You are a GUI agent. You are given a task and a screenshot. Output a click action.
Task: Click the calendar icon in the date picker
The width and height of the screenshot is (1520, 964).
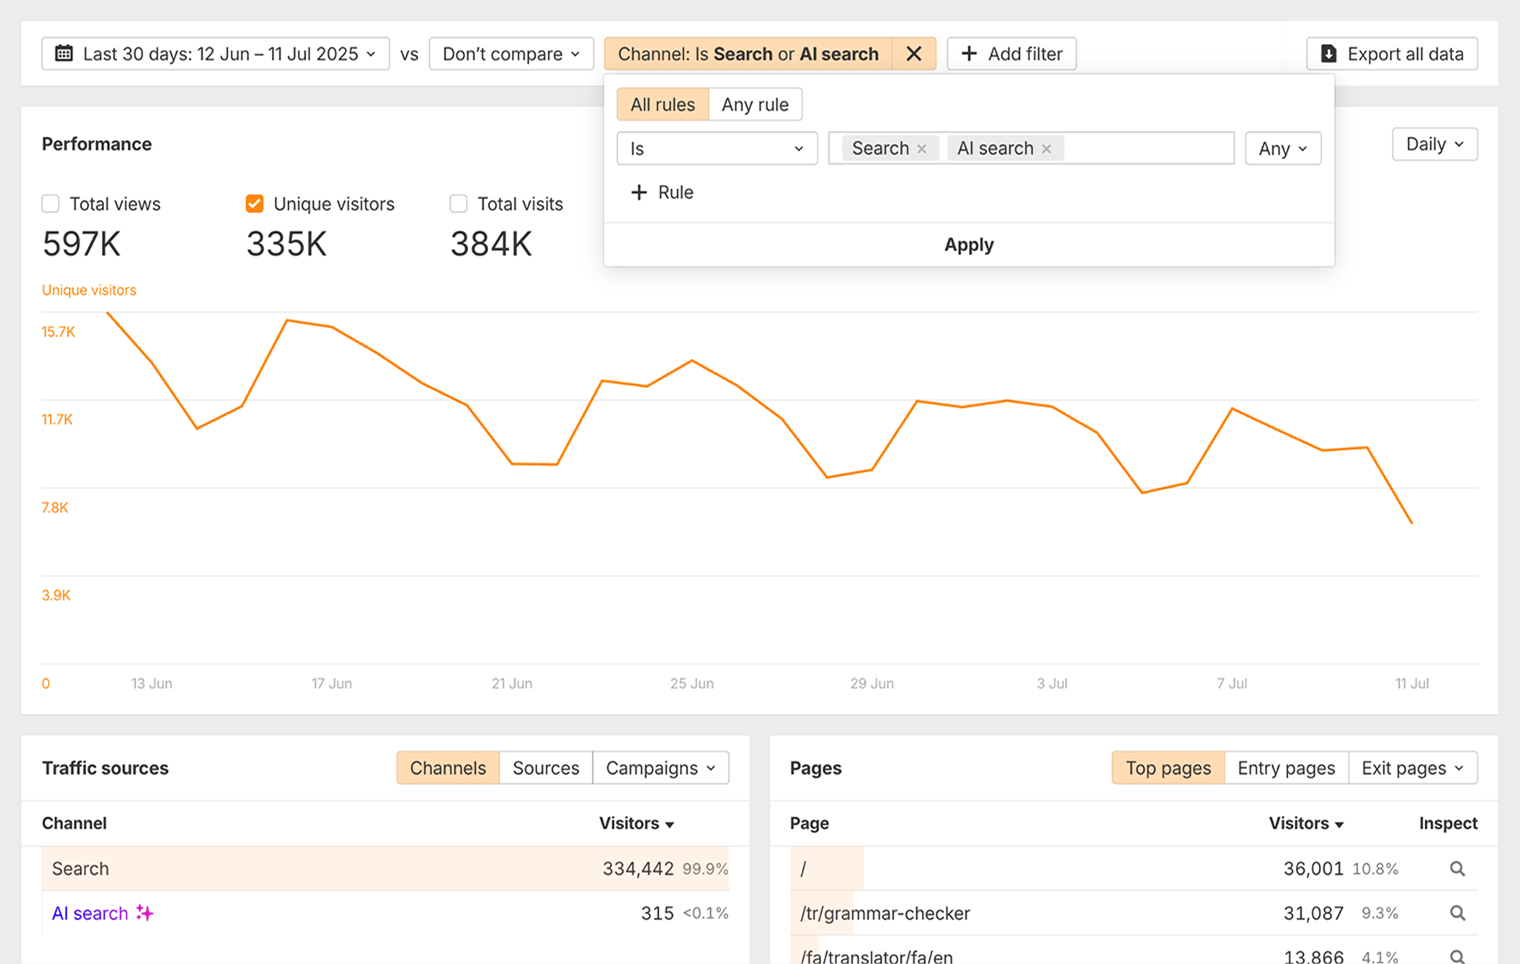62,53
